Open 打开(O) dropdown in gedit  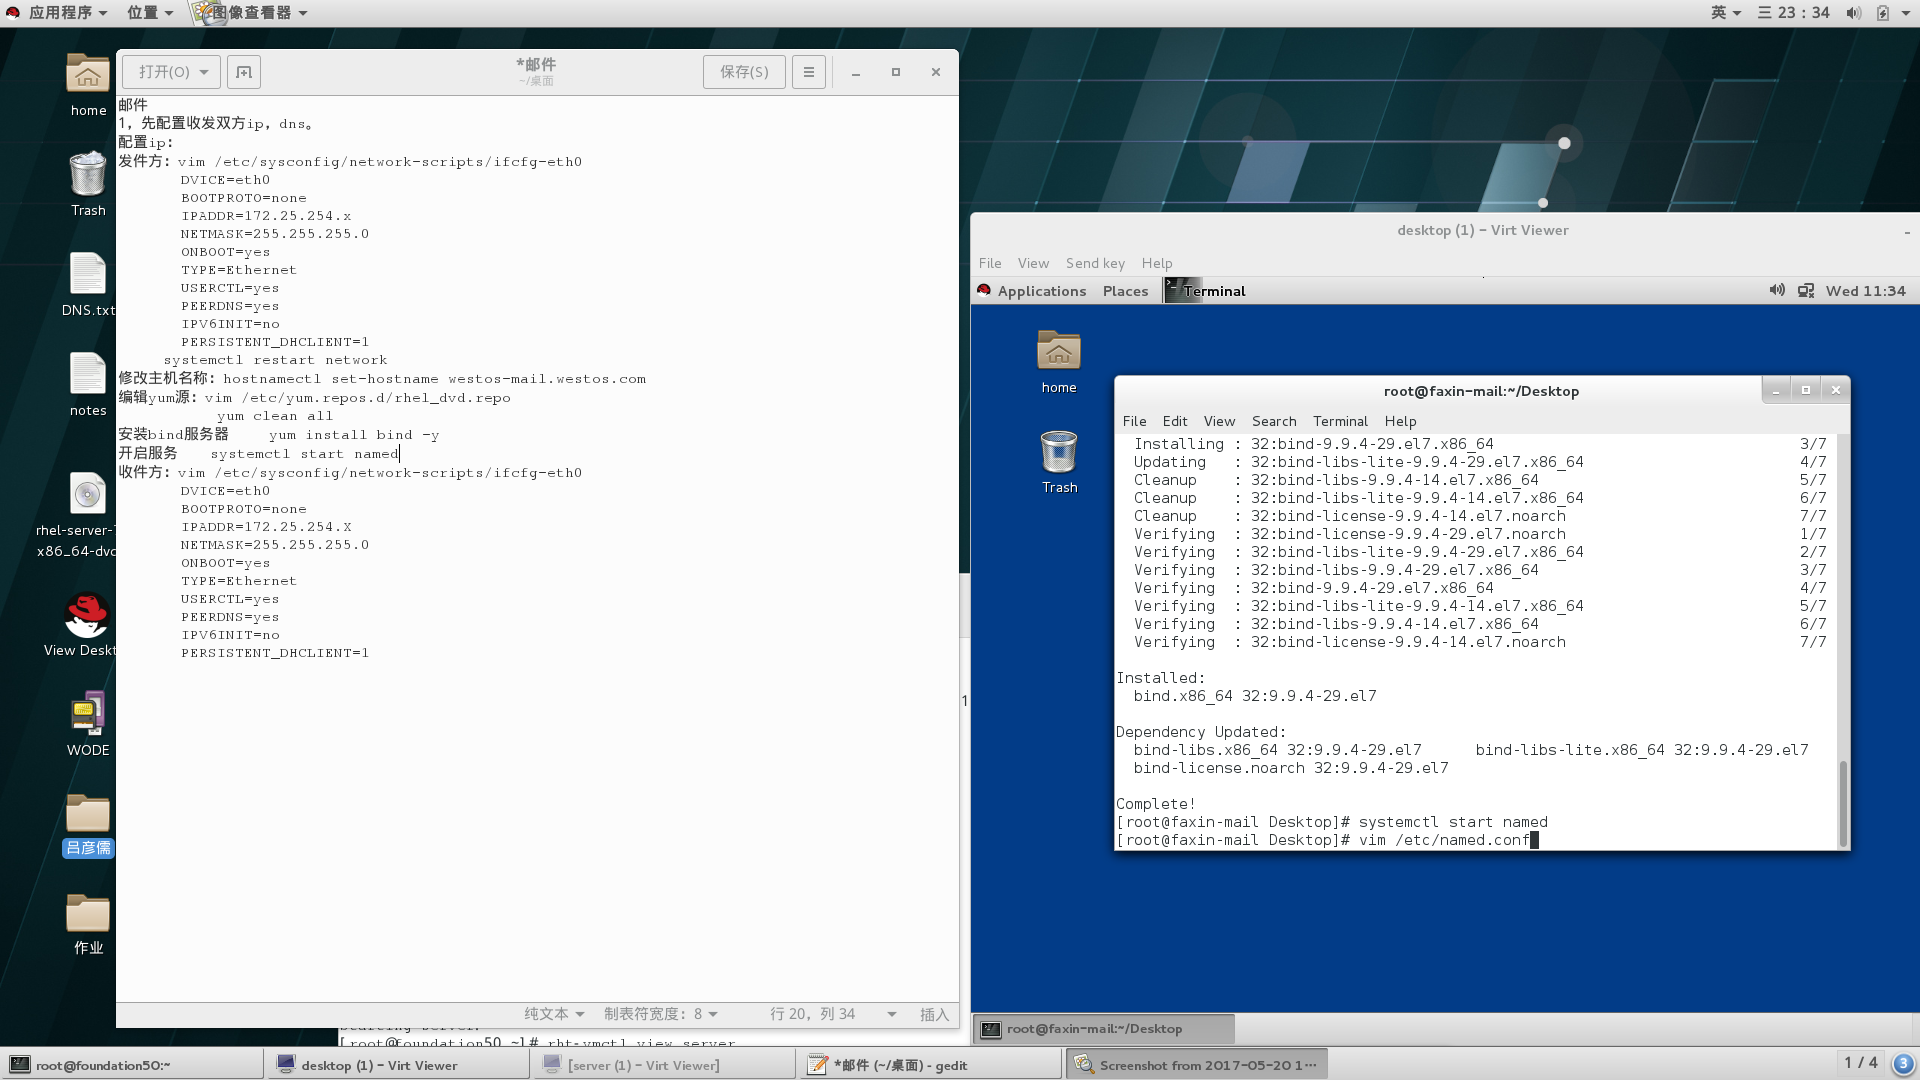(x=171, y=72)
